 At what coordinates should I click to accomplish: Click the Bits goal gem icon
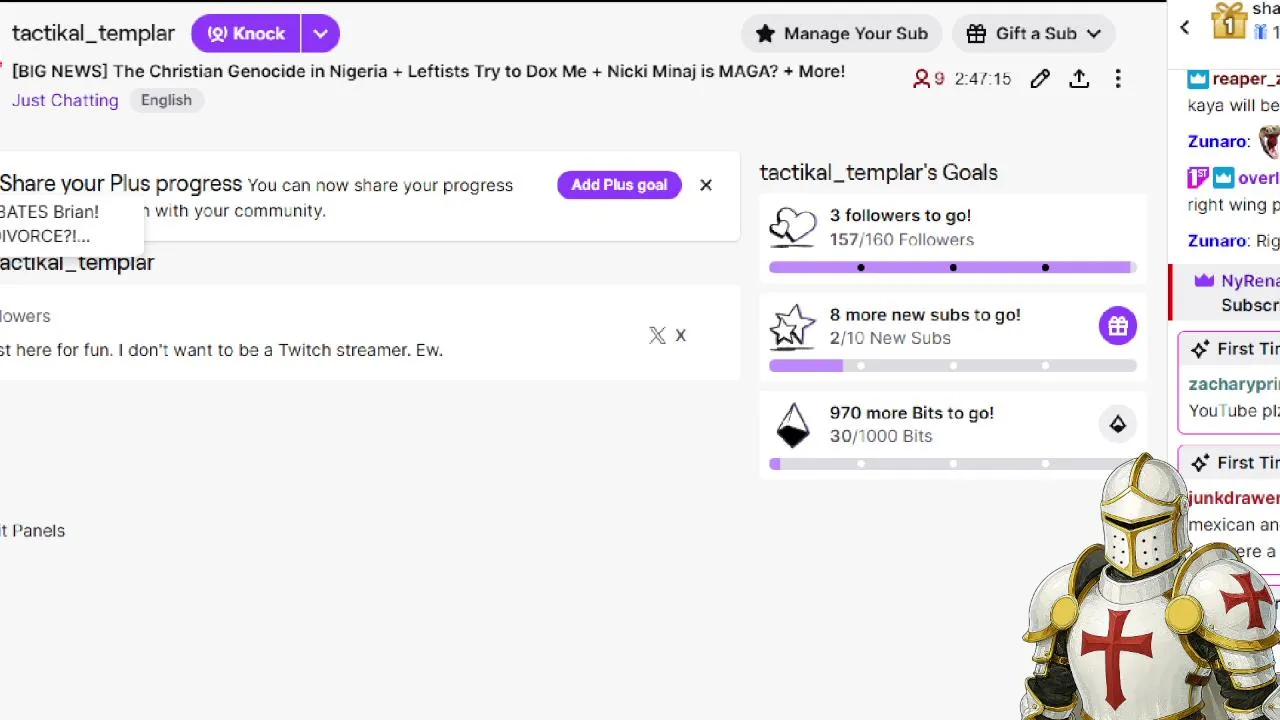[x=793, y=424]
